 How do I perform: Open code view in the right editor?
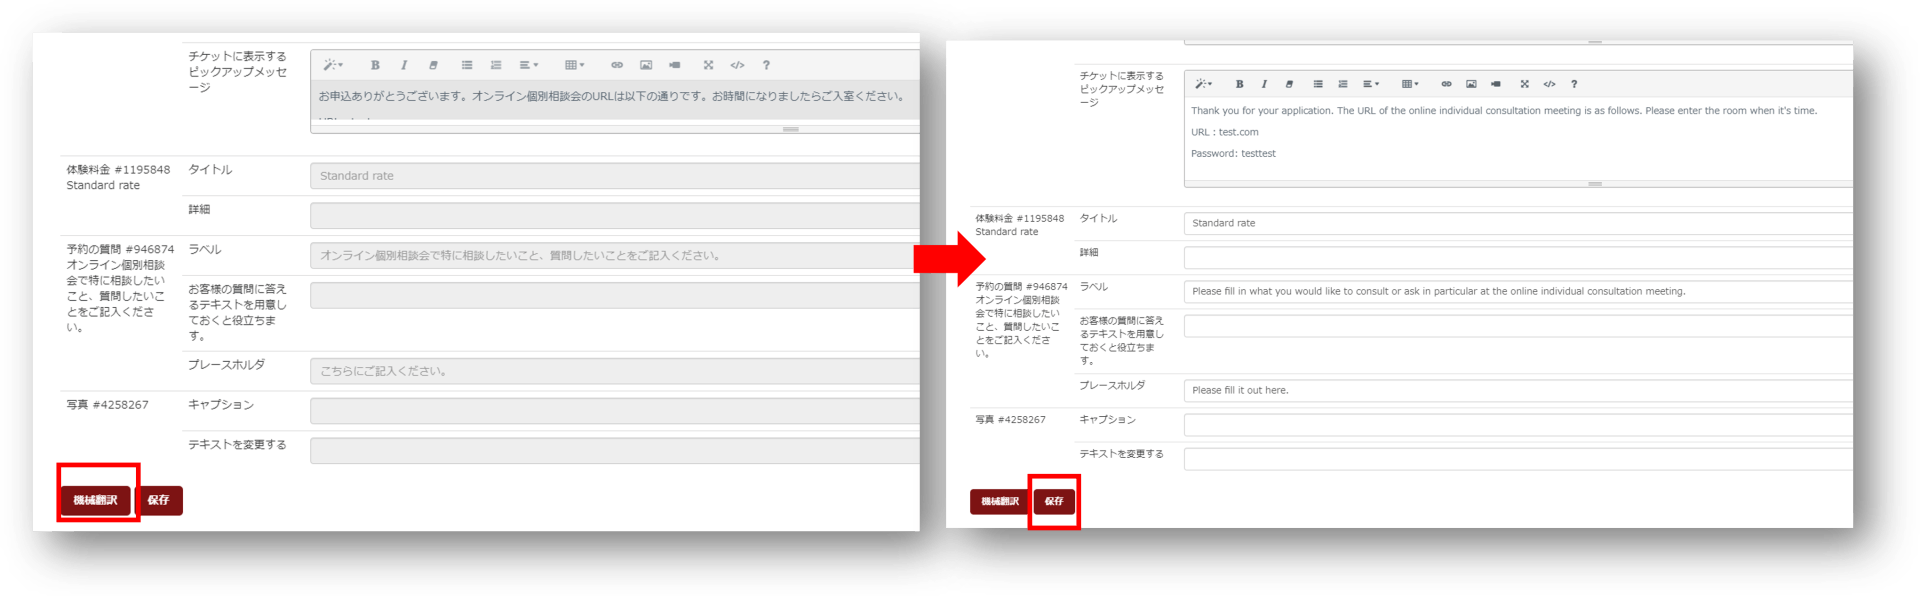pos(1549,84)
